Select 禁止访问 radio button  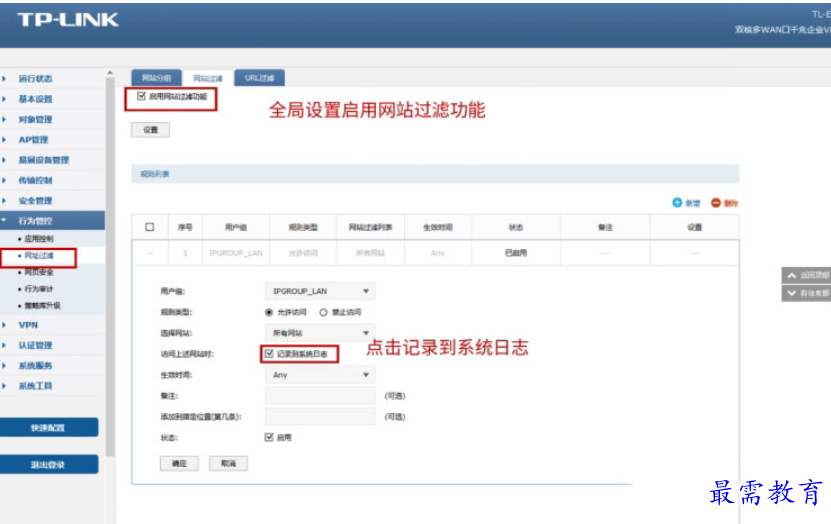point(323,312)
